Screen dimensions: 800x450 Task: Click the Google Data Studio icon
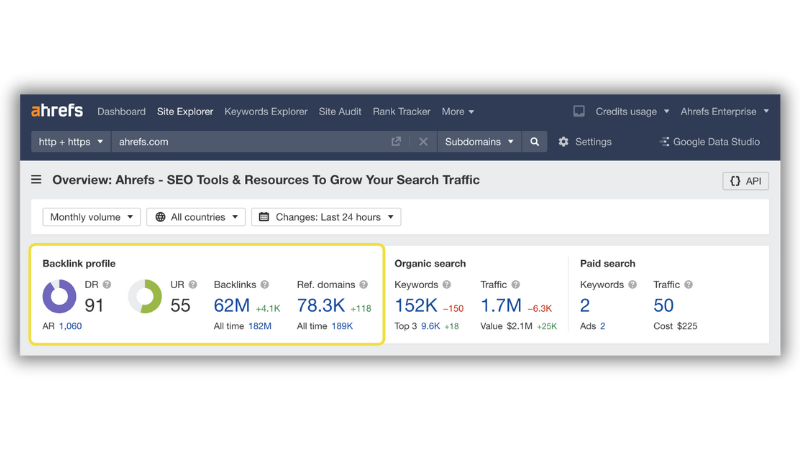tap(664, 142)
